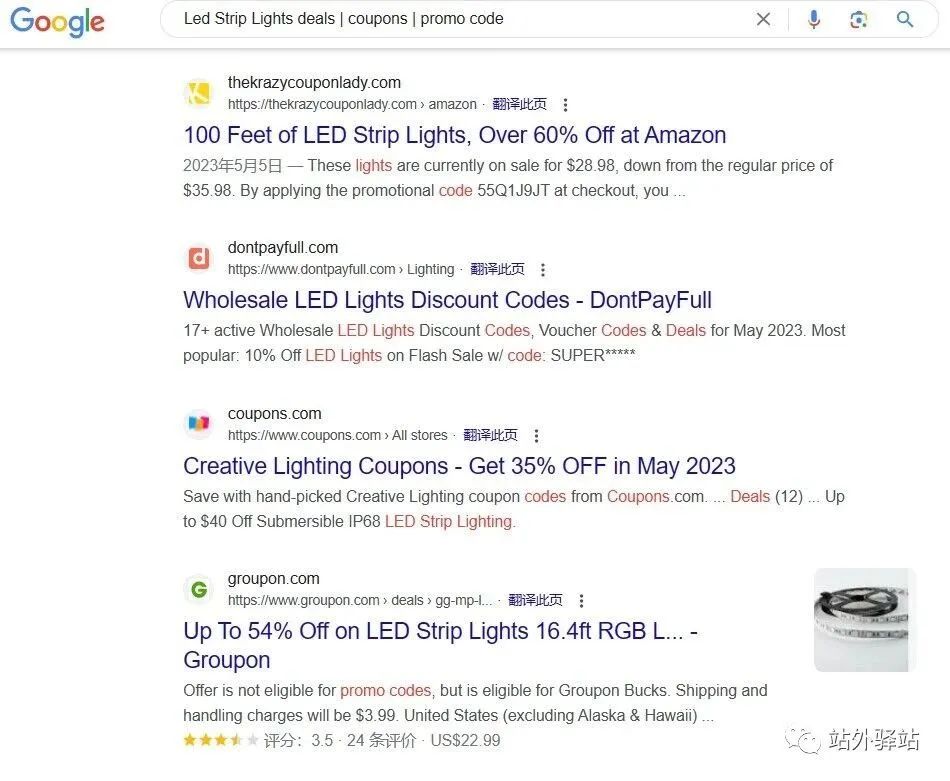The image size is (950, 781).
Task: Open three-dot menu for the groupon result
Action: tap(581, 601)
